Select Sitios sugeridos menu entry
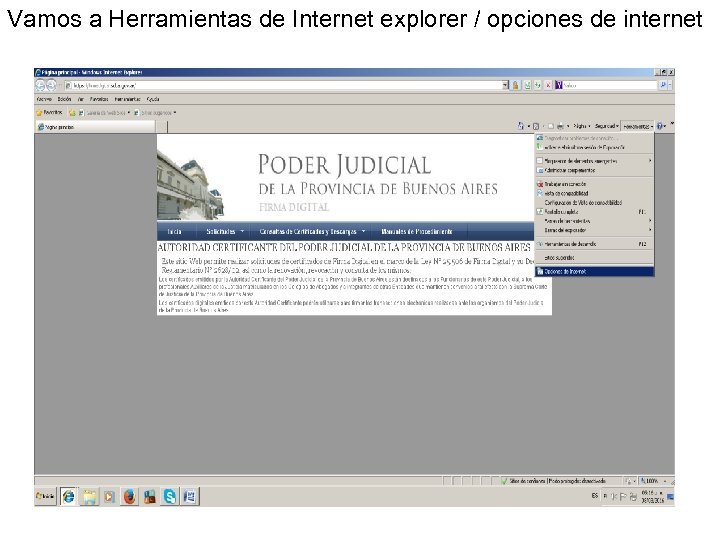 click(x=595, y=258)
